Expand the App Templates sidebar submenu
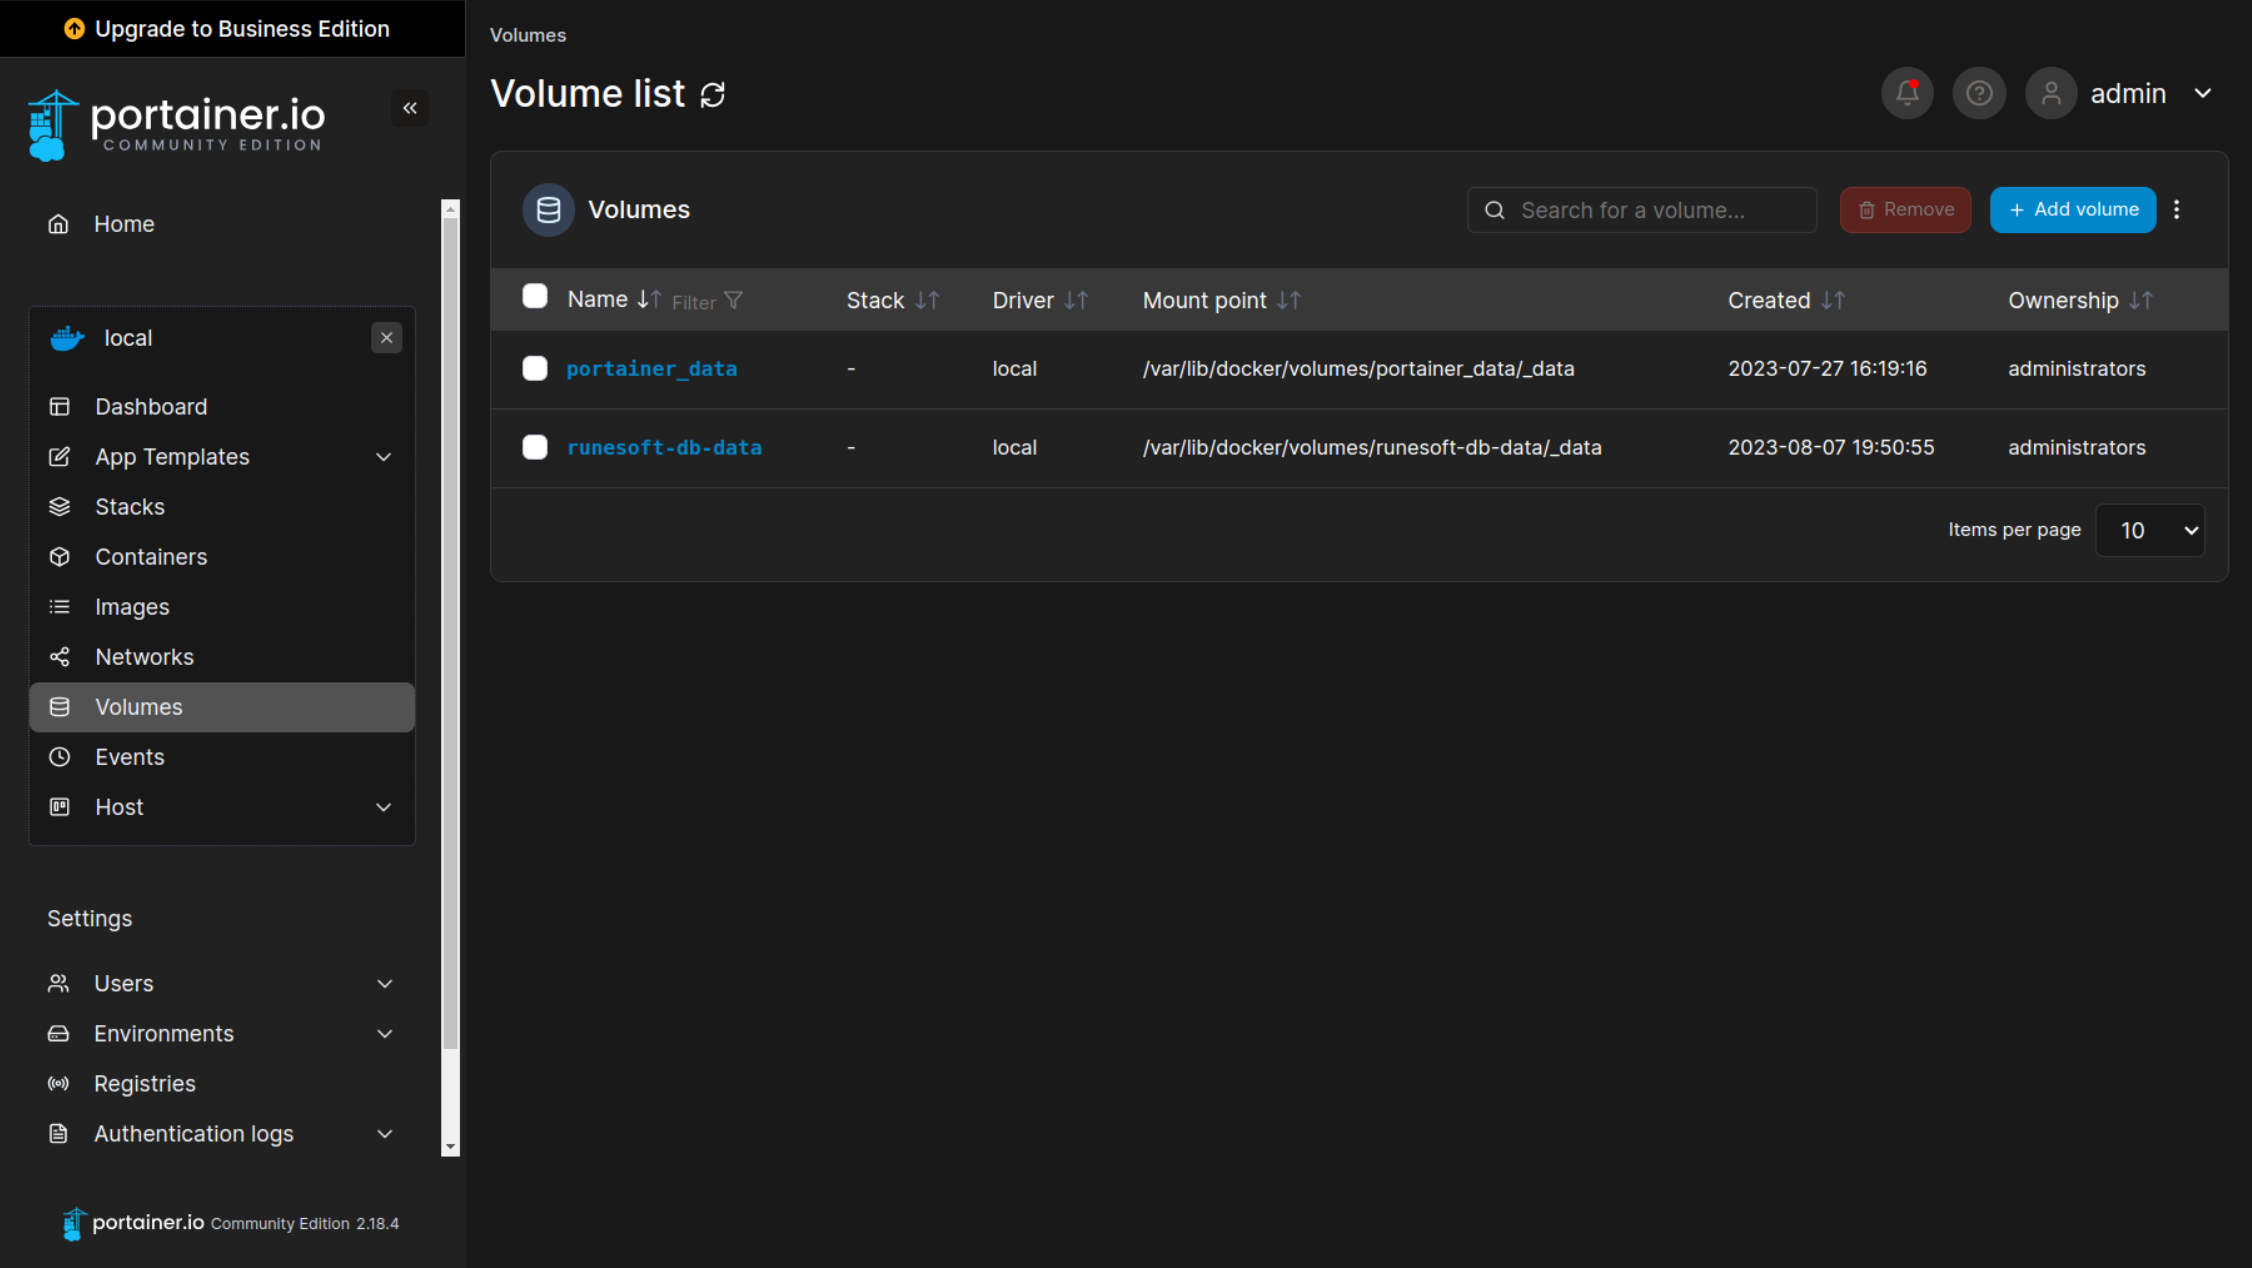2252x1268 pixels. [383, 457]
